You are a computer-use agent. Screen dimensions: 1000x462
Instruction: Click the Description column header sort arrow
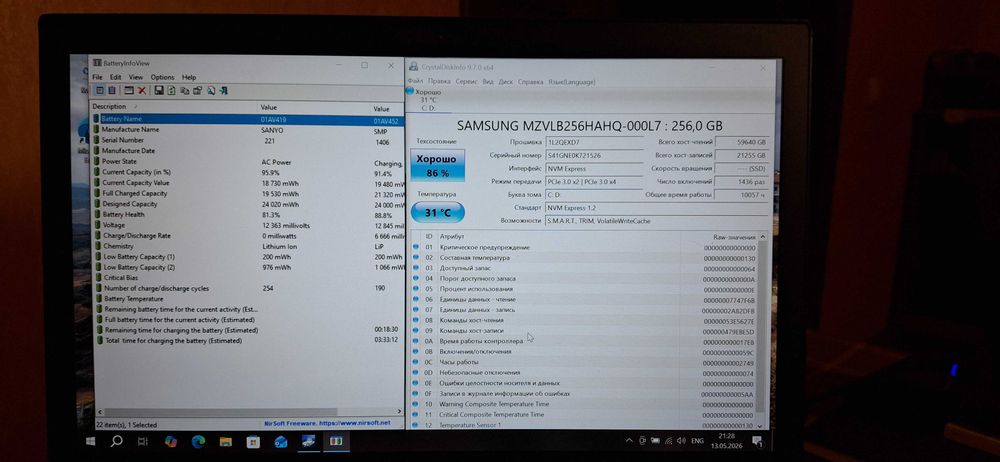click(135, 107)
